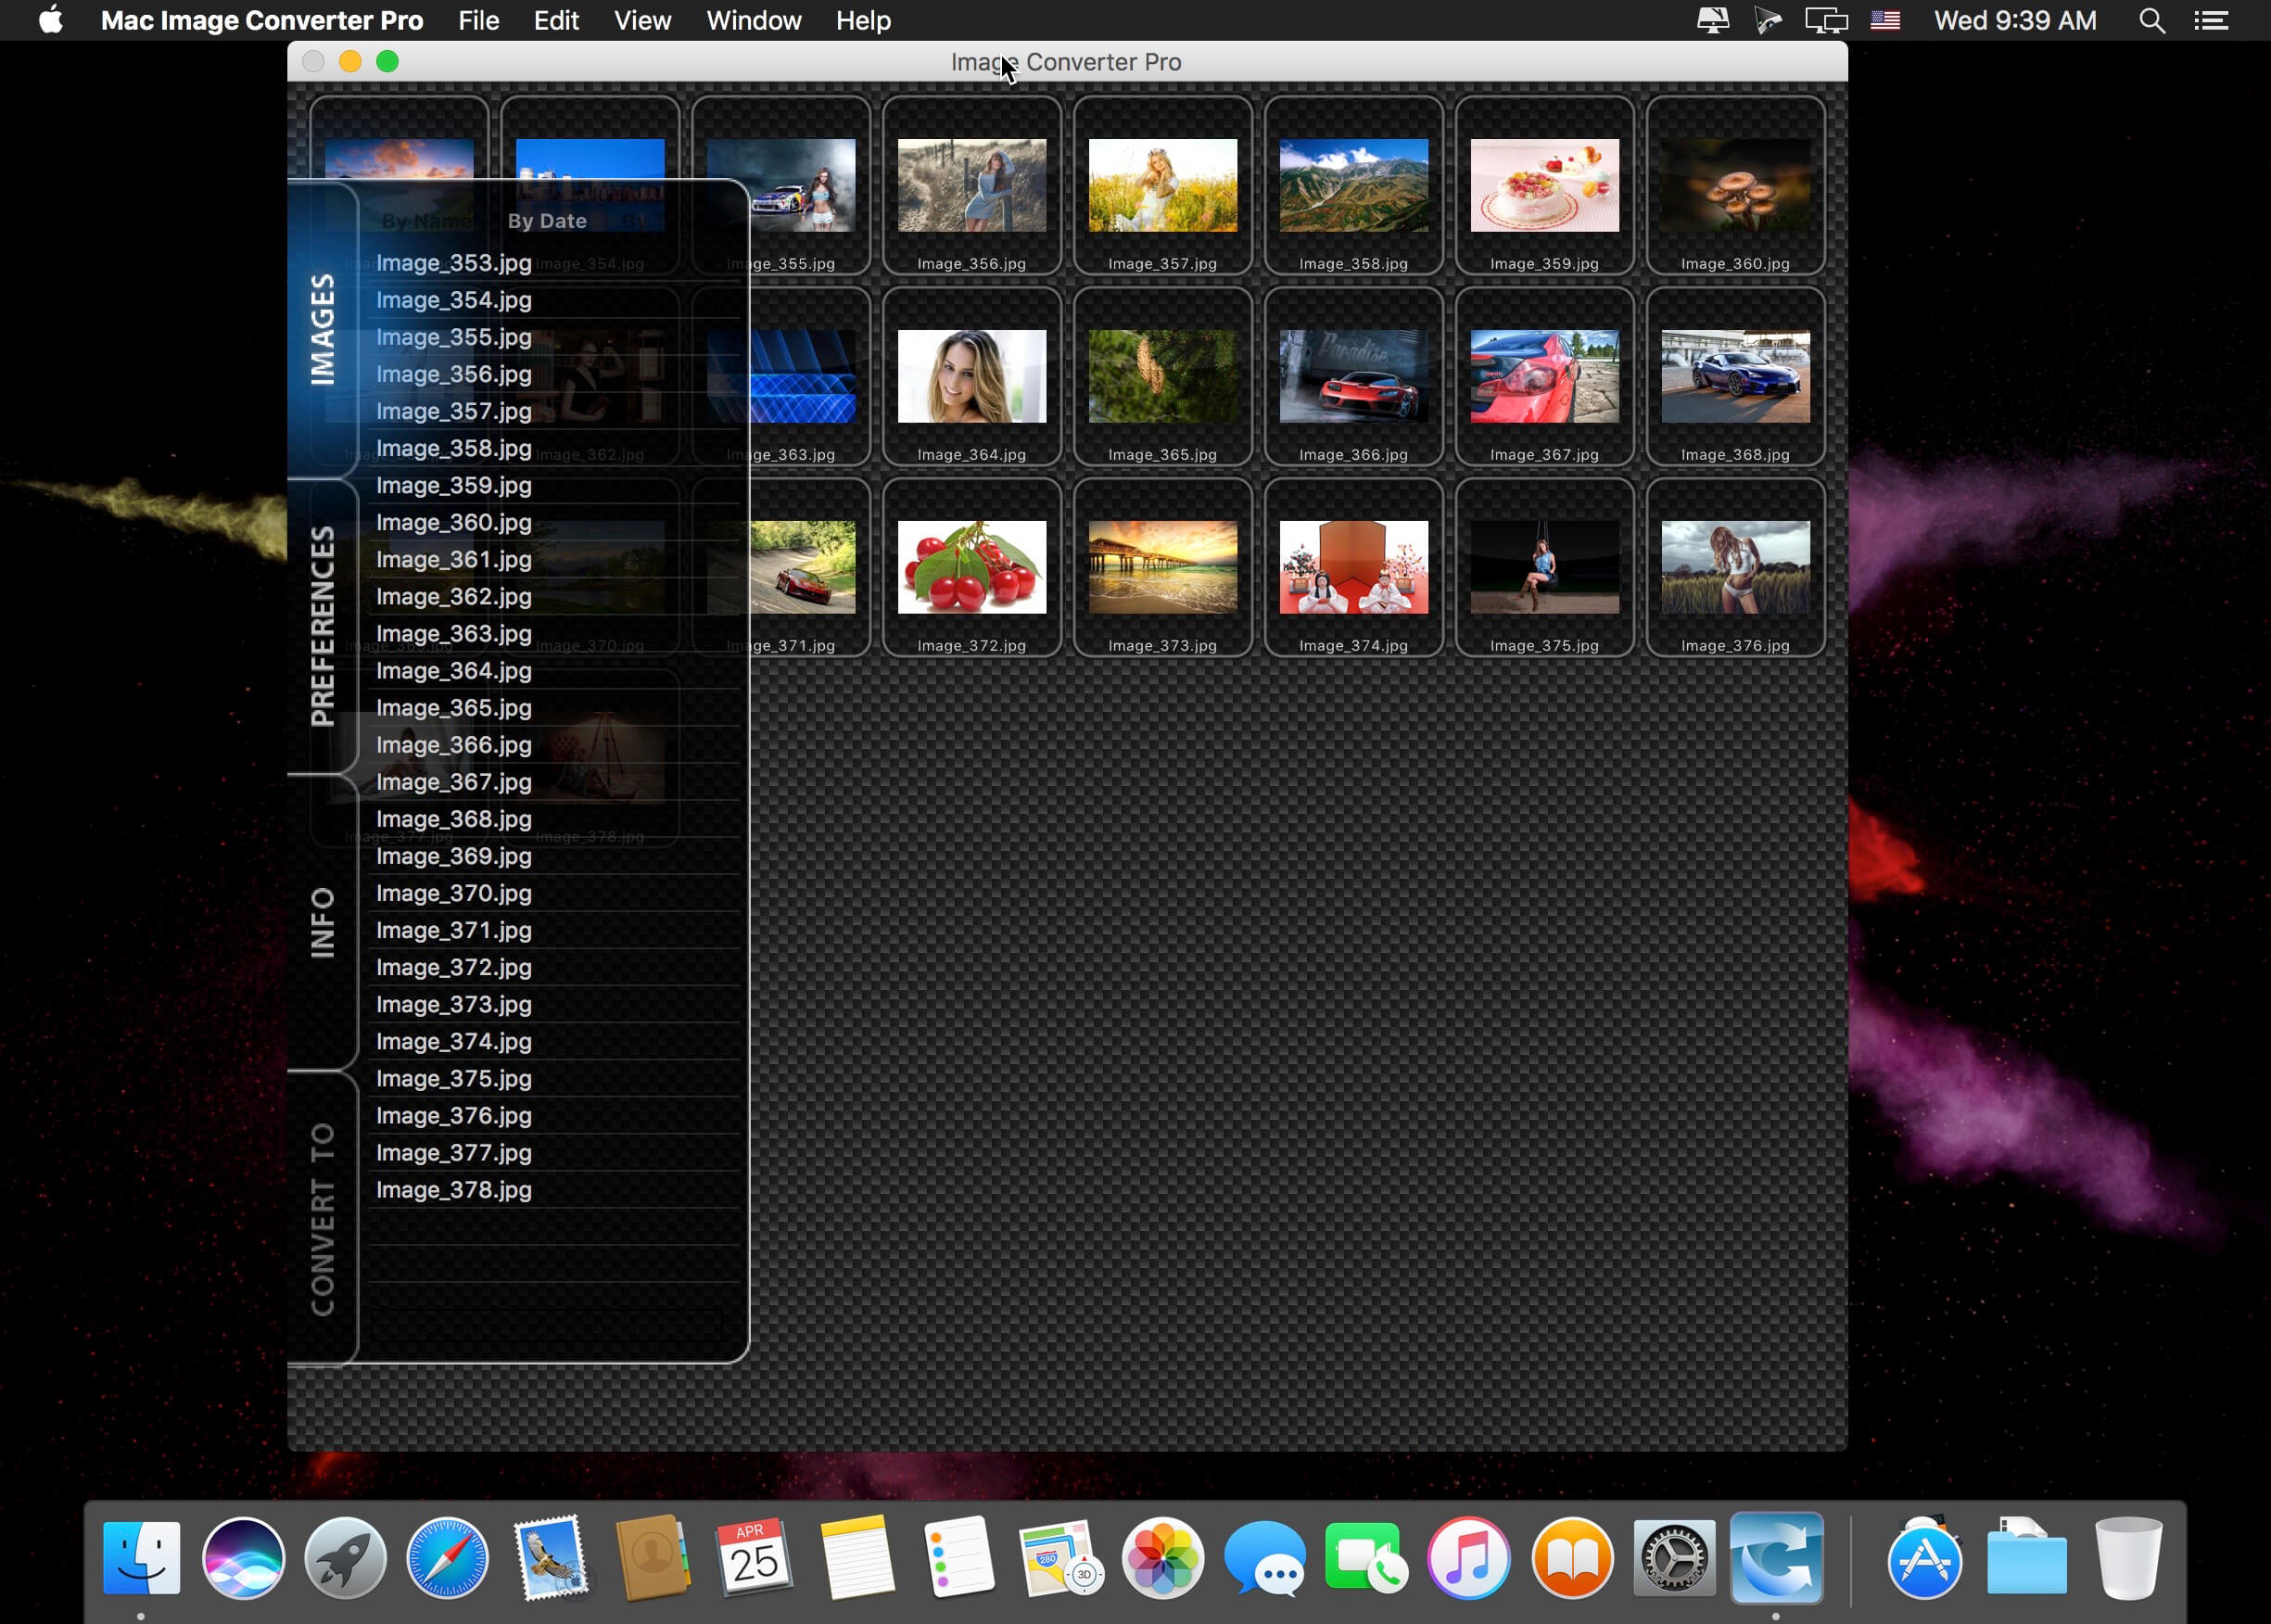Select Image_360.jpg in sidebar
The image size is (2271, 1624).
point(457,522)
